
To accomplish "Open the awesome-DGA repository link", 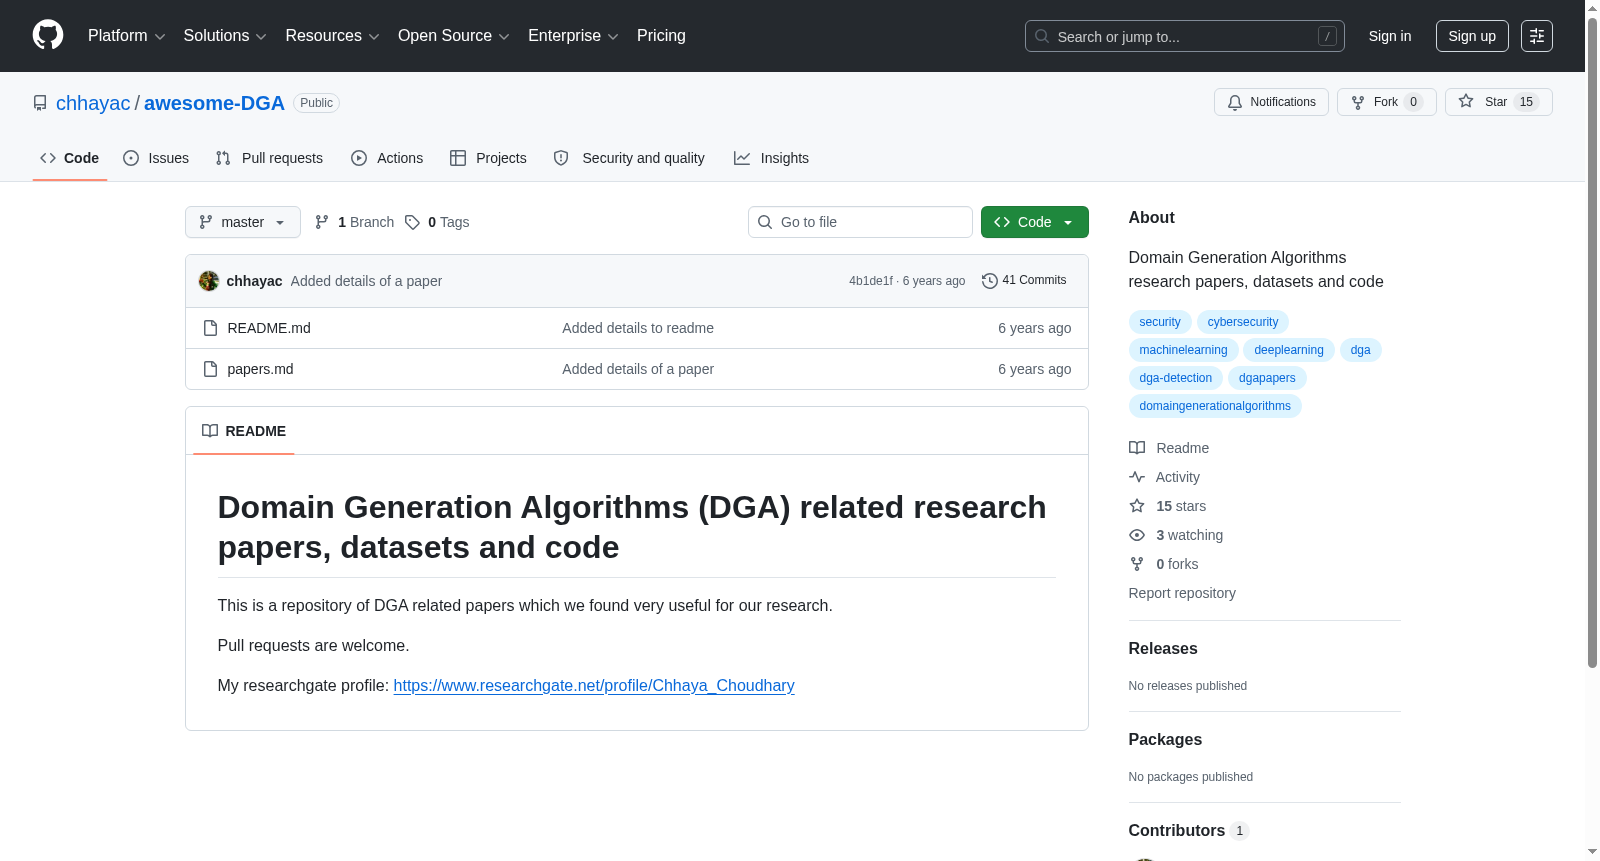I will [214, 103].
